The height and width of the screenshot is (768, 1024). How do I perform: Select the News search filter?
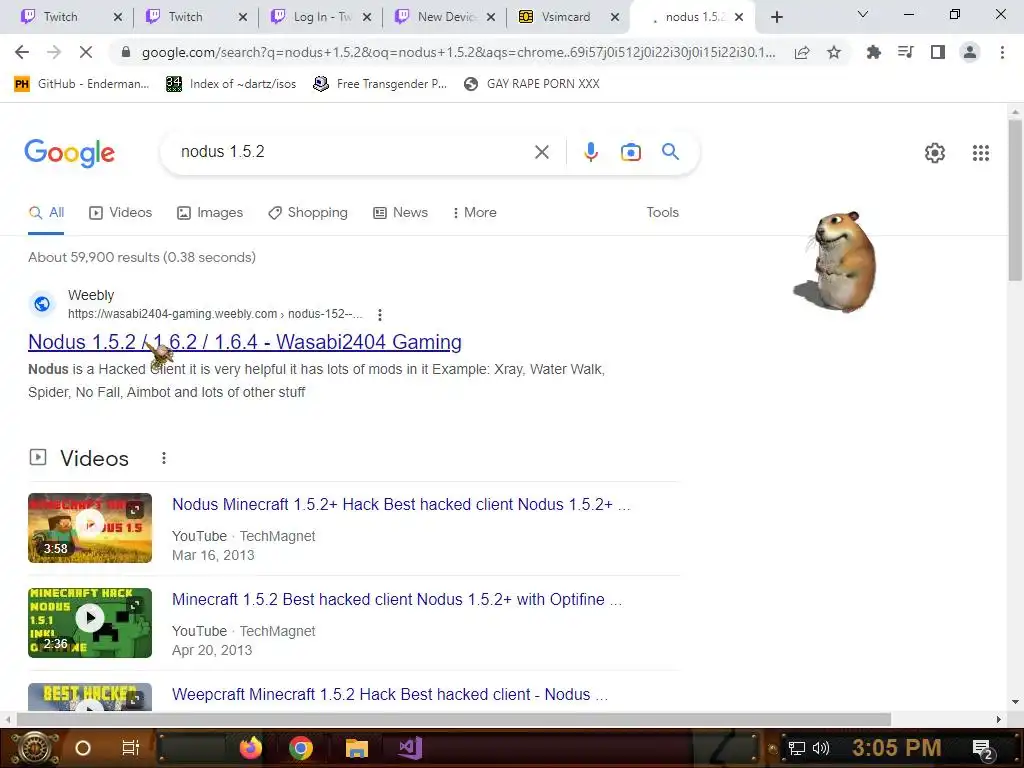click(x=400, y=213)
